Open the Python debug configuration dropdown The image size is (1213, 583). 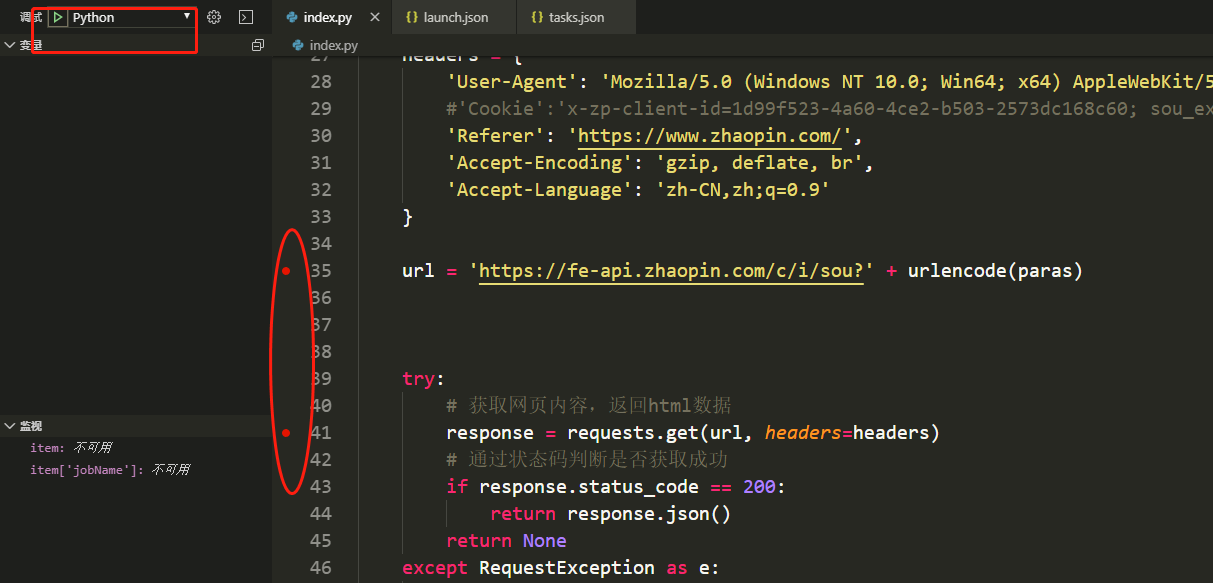pos(131,17)
